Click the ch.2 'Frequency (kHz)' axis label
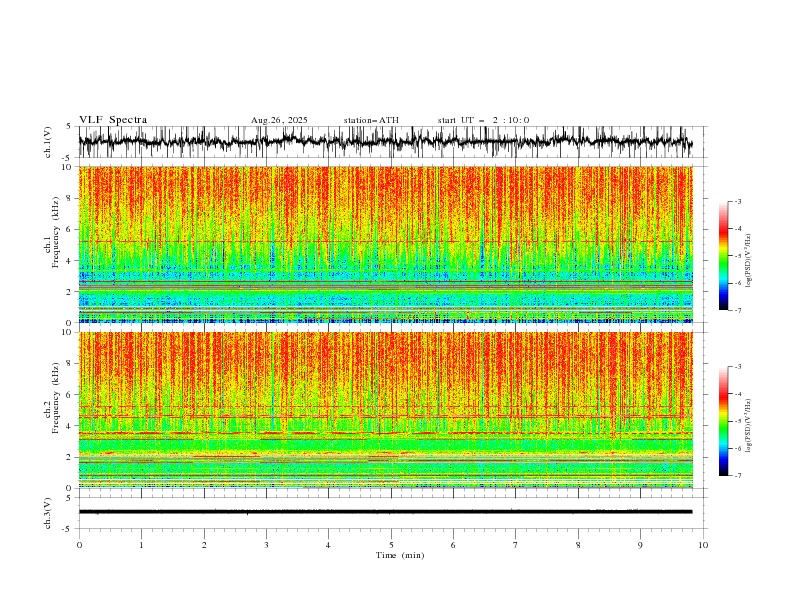The height and width of the screenshot is (612, 792). coord(56,398)
